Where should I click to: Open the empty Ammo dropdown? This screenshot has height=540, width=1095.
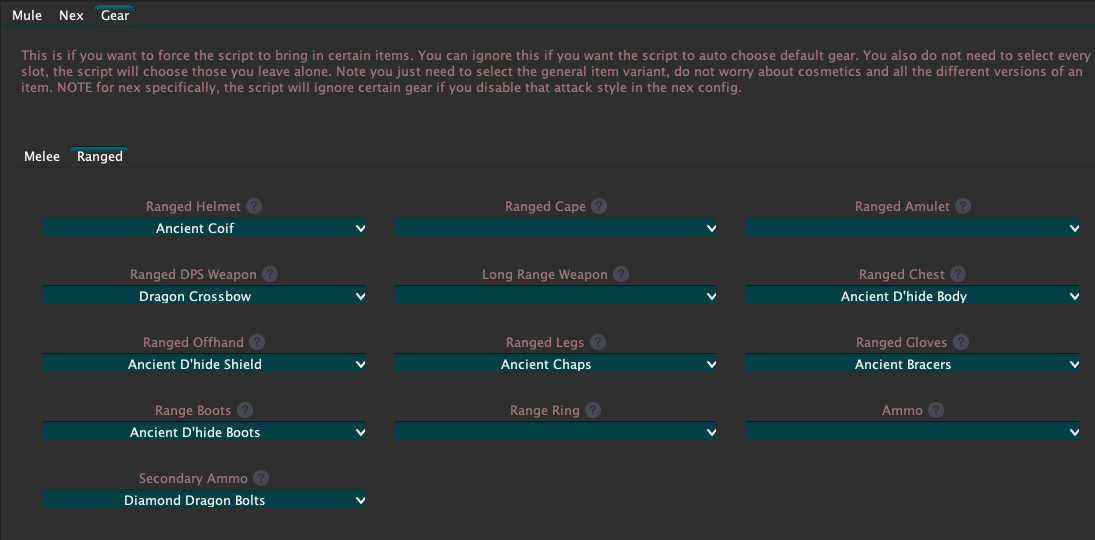click(913, 432)
